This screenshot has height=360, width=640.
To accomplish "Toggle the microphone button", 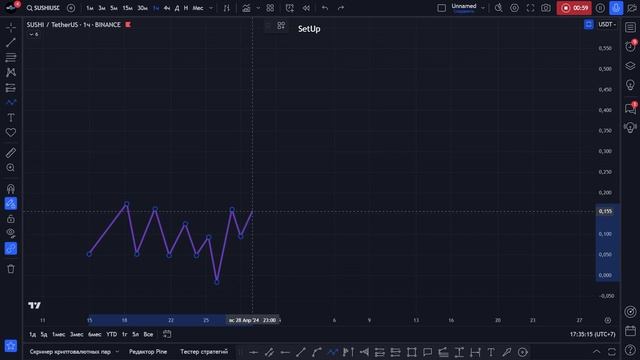I will click(616, 8).
